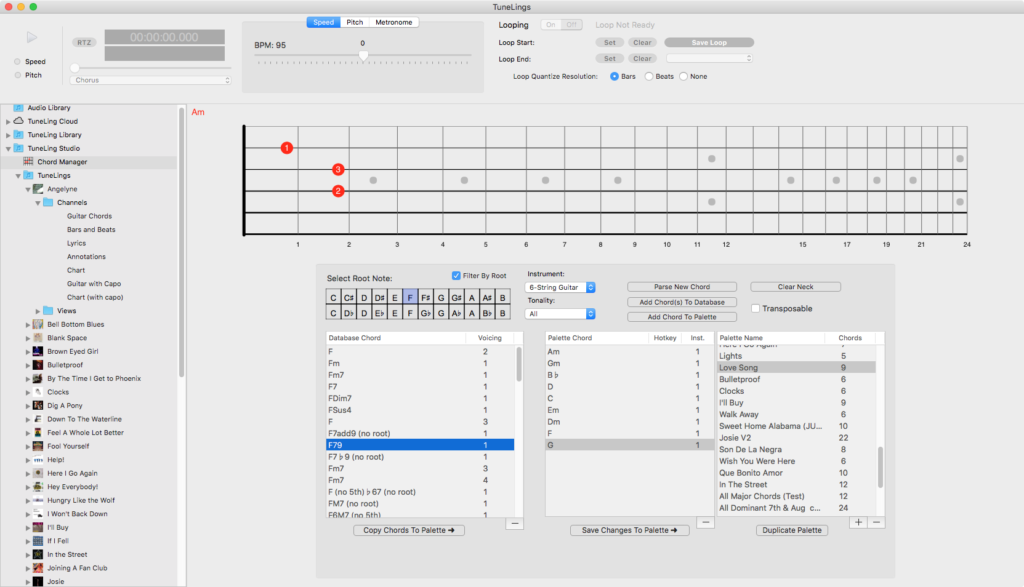Select Bars and Beats channel
The height and width of the screenshot is (587, 1024).
(x=91, y=230)
